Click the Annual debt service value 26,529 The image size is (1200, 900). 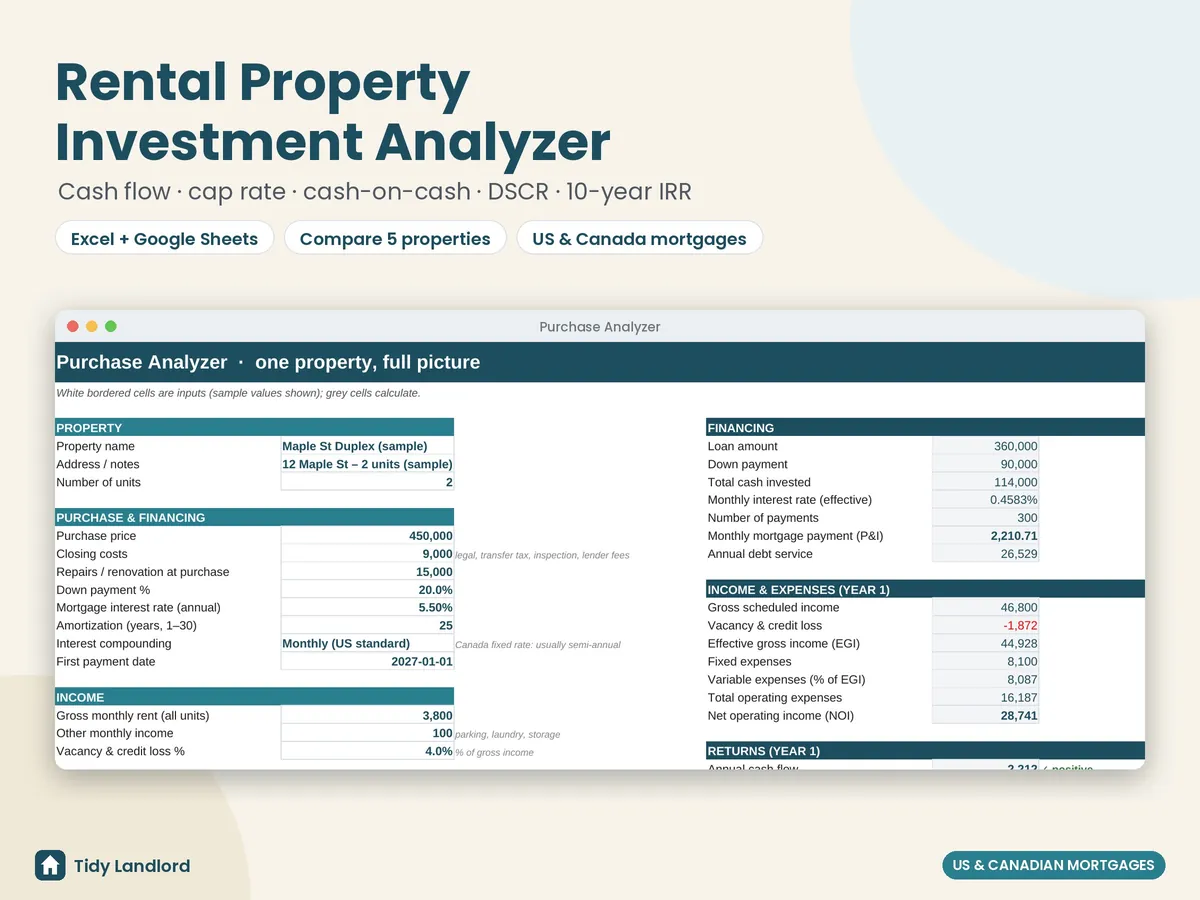pyautogui.click(x=985, y=554)
